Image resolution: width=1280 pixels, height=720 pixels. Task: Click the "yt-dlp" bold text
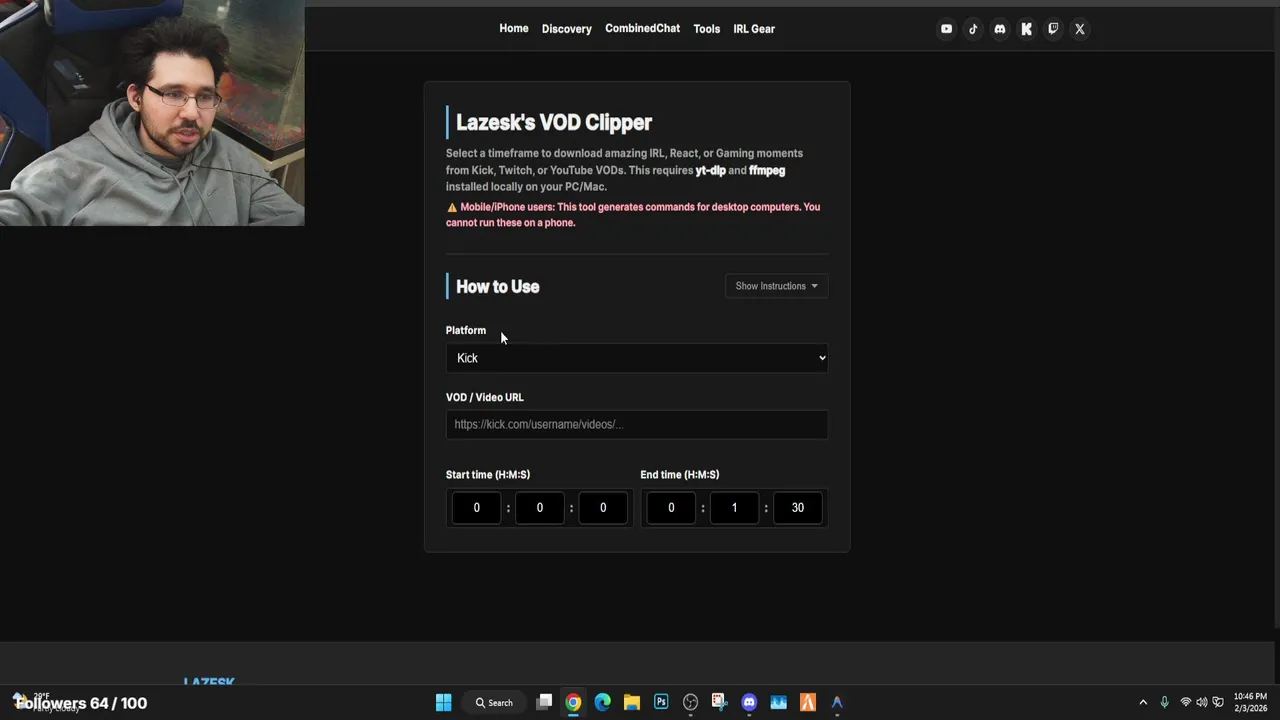[710, 170]
